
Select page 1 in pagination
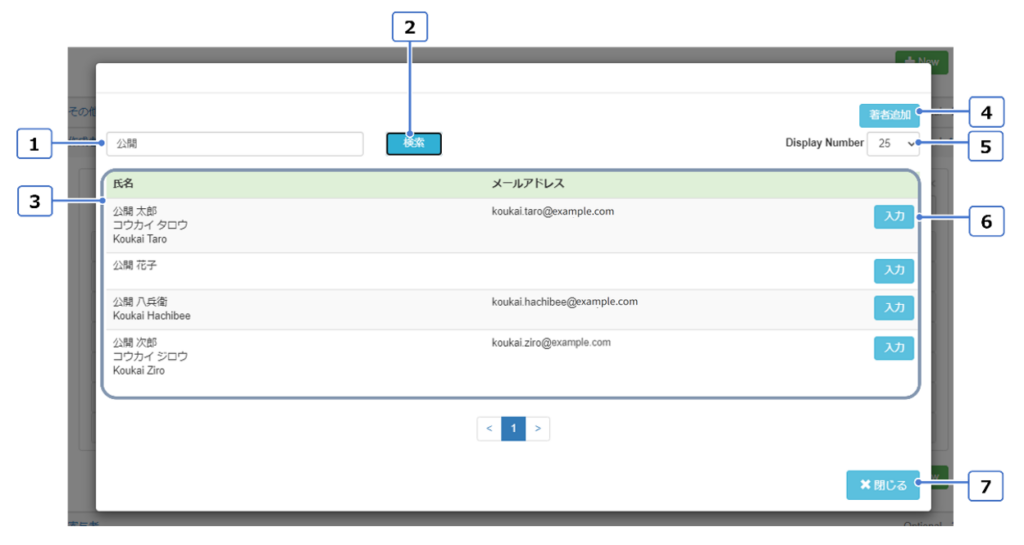(x=513, y=429)
